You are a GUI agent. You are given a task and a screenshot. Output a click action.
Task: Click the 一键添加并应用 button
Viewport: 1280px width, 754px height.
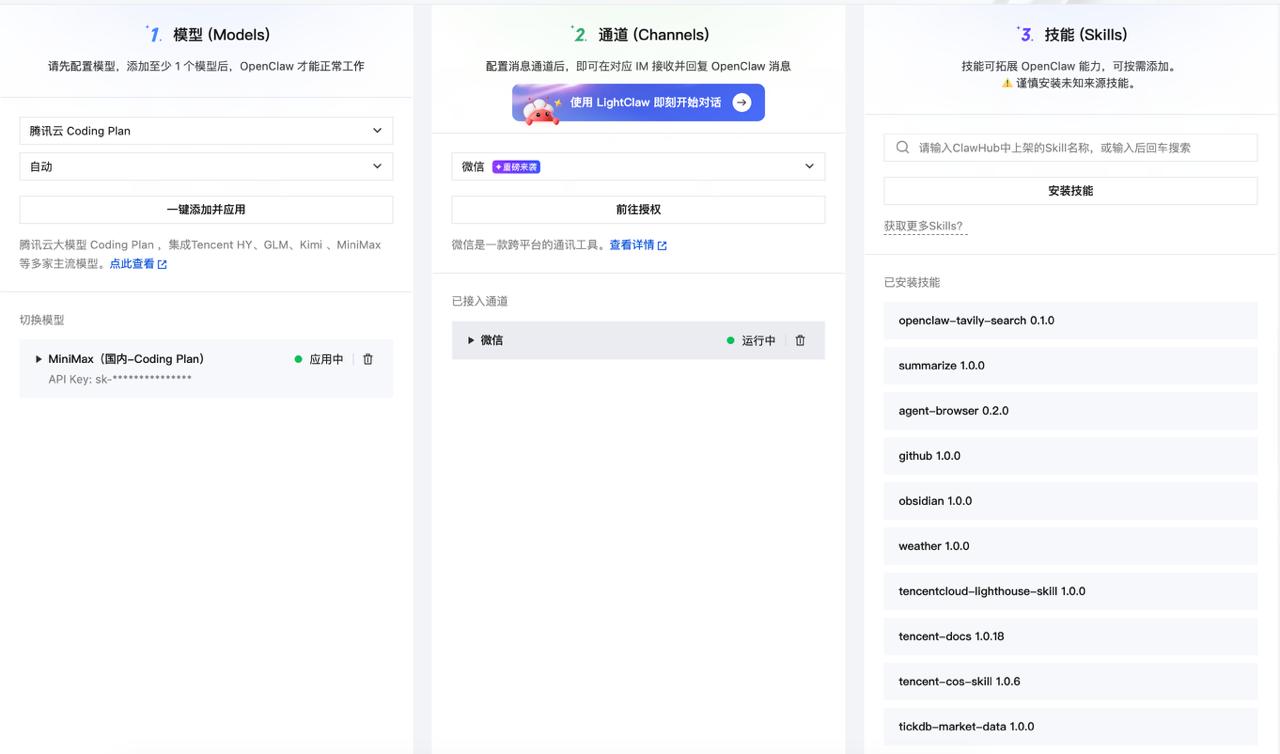pos(206,209)
